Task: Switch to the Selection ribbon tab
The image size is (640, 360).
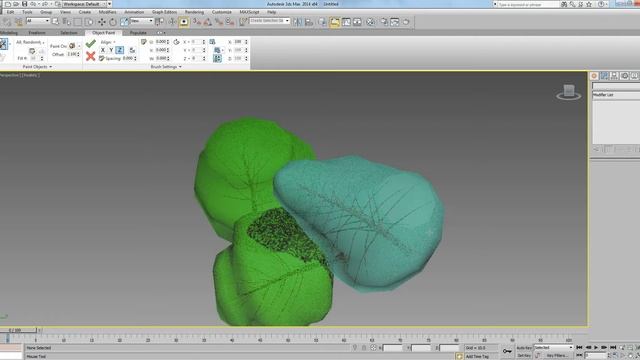Action: click(69, 33)
